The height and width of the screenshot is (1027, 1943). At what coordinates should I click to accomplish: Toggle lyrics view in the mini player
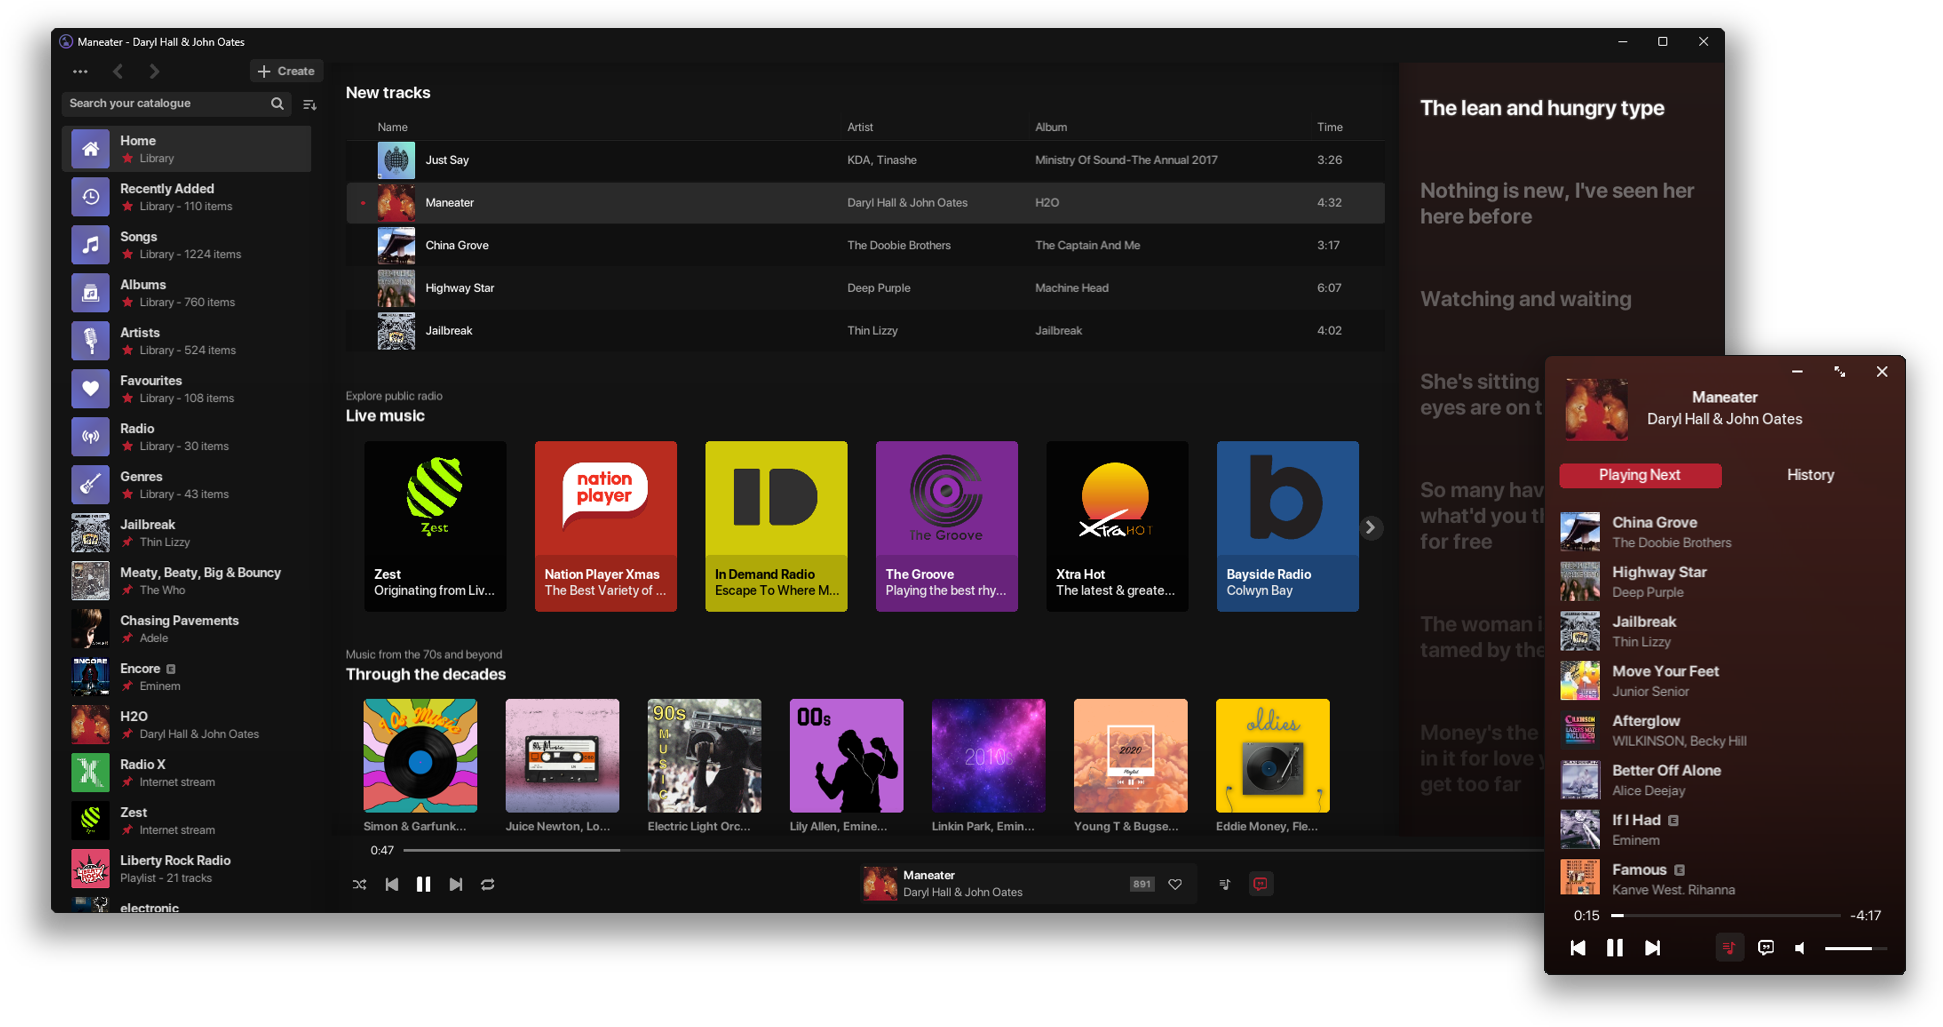tap(1766, 948)
